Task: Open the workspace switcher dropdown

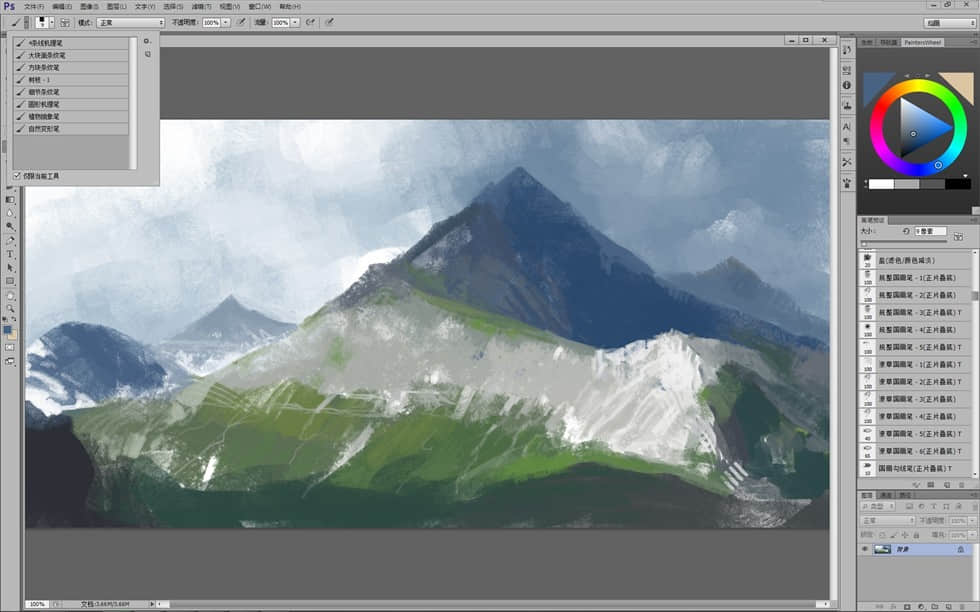Action: click(x=950, y=23)
